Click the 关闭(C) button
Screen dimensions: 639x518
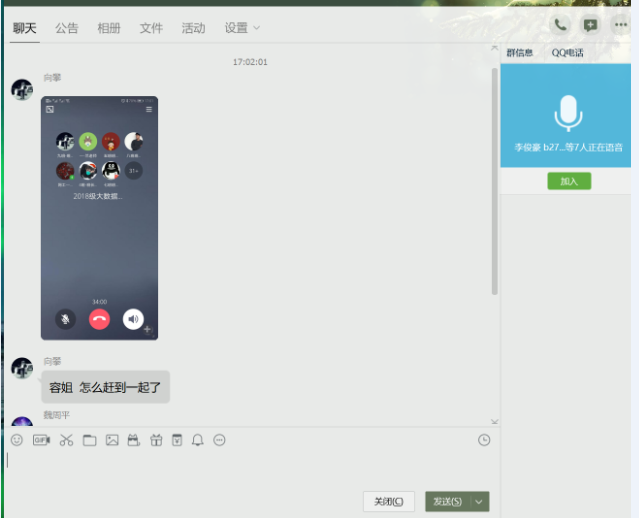pyautogui.click(x=388, y=501)
